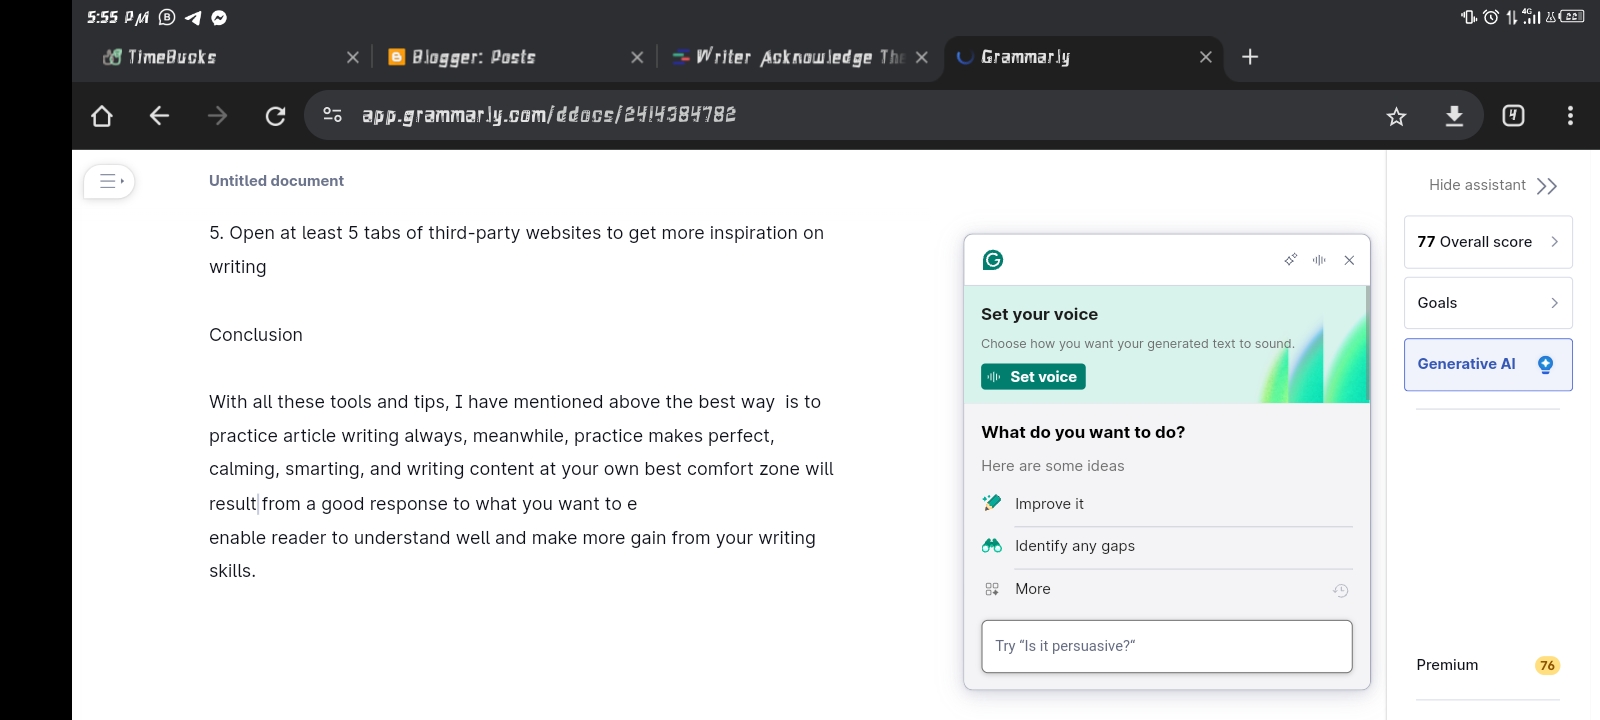Viewport: 1600px width, 720px height.
Task: Click the sparkle icon in assistant header
Action: 1290,260
